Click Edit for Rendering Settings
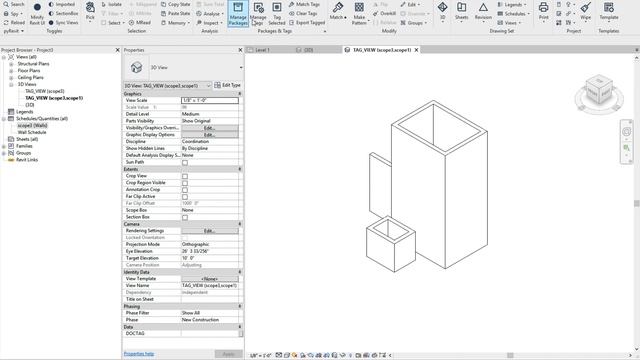 click(x=210, y=231)
